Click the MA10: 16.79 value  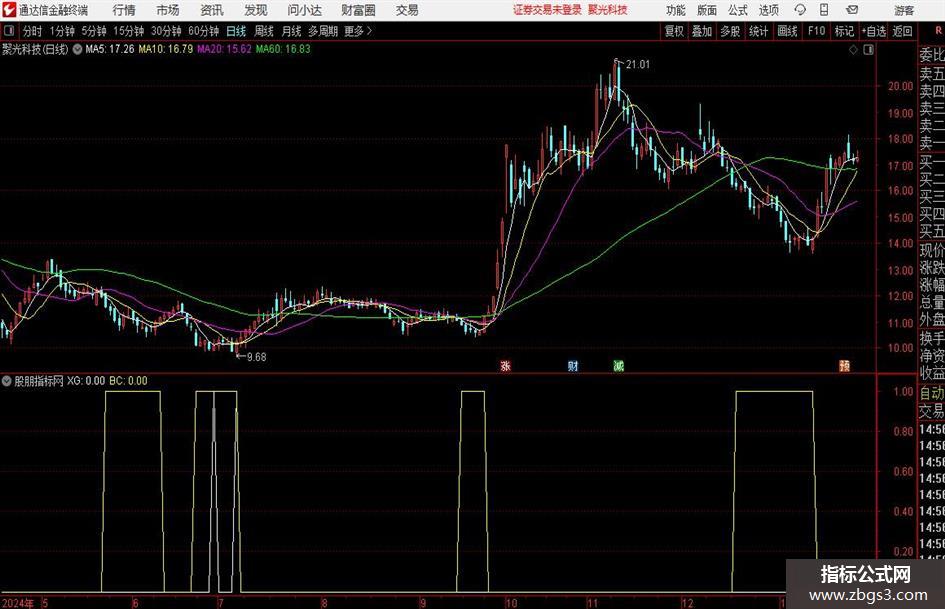pyautogui.click(x=166, y=49)
